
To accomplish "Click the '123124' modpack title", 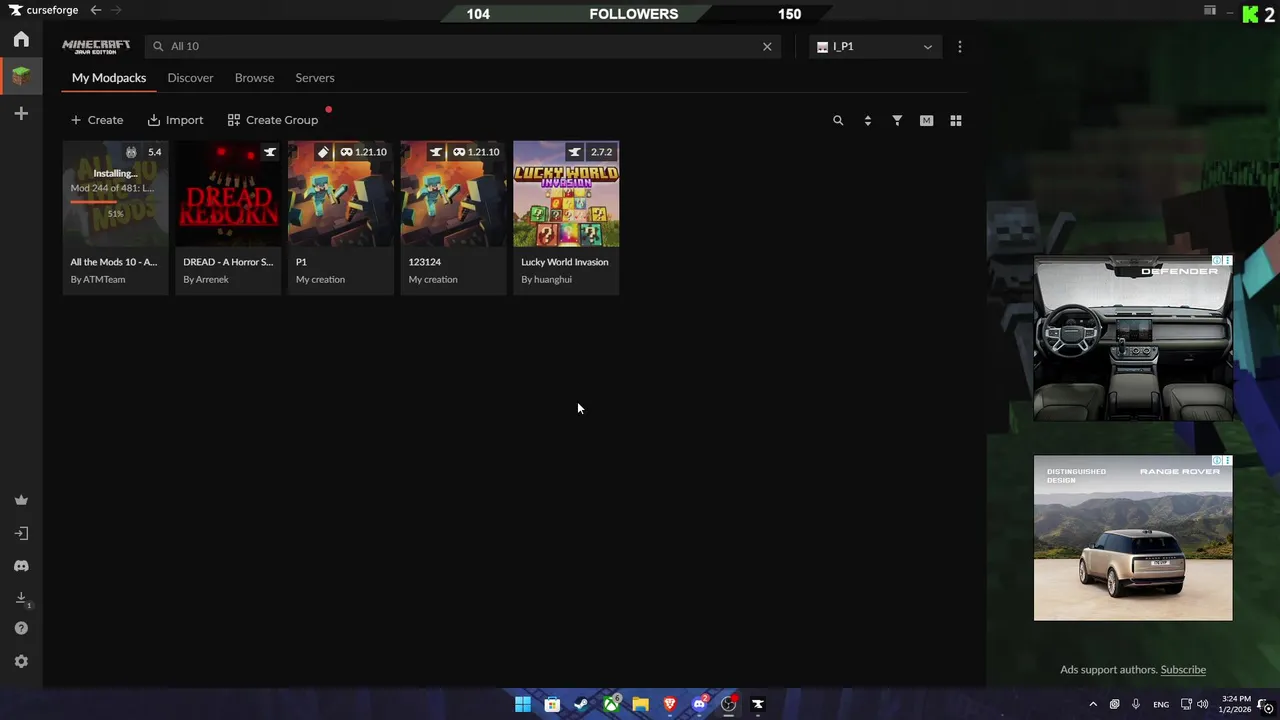I will pos(424,262).
